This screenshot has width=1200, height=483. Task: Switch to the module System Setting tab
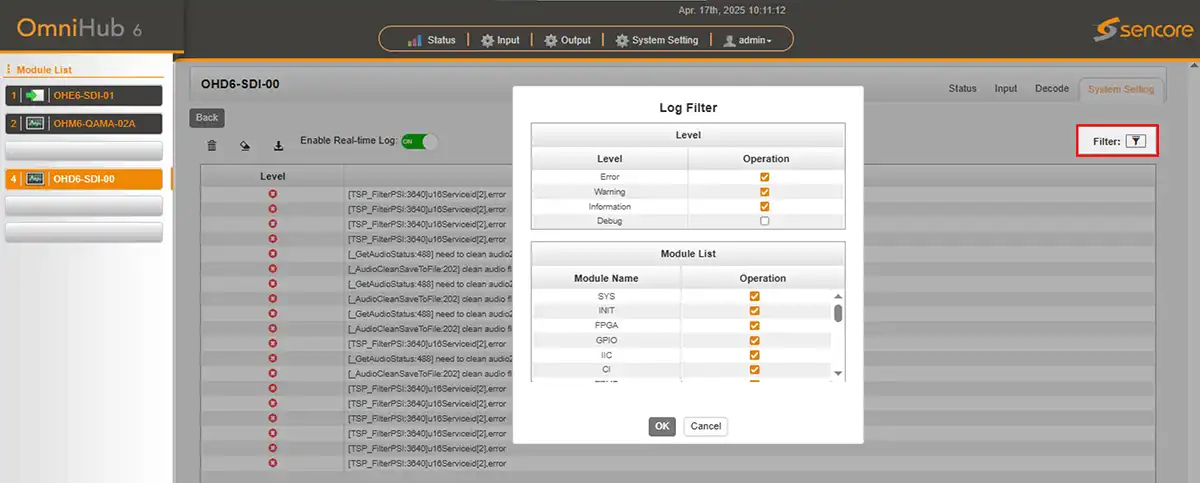1121,89
